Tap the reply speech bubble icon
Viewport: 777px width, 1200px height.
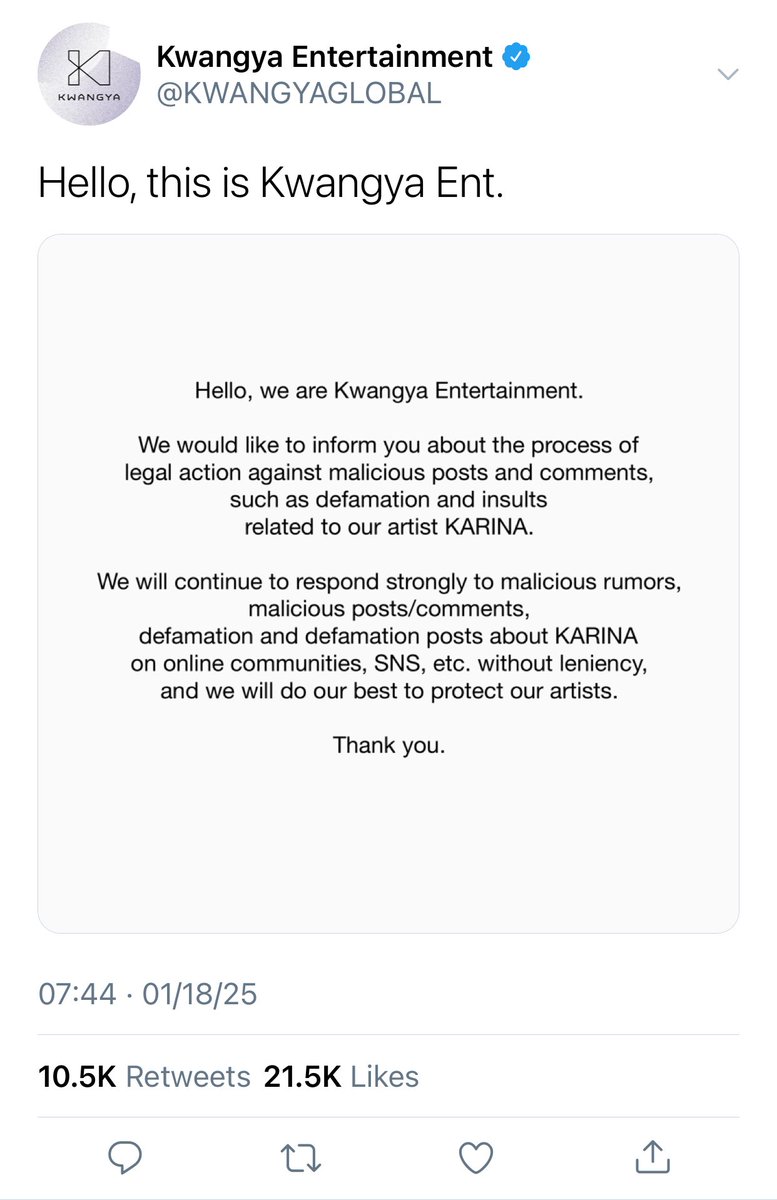(x=125, y=1157)
